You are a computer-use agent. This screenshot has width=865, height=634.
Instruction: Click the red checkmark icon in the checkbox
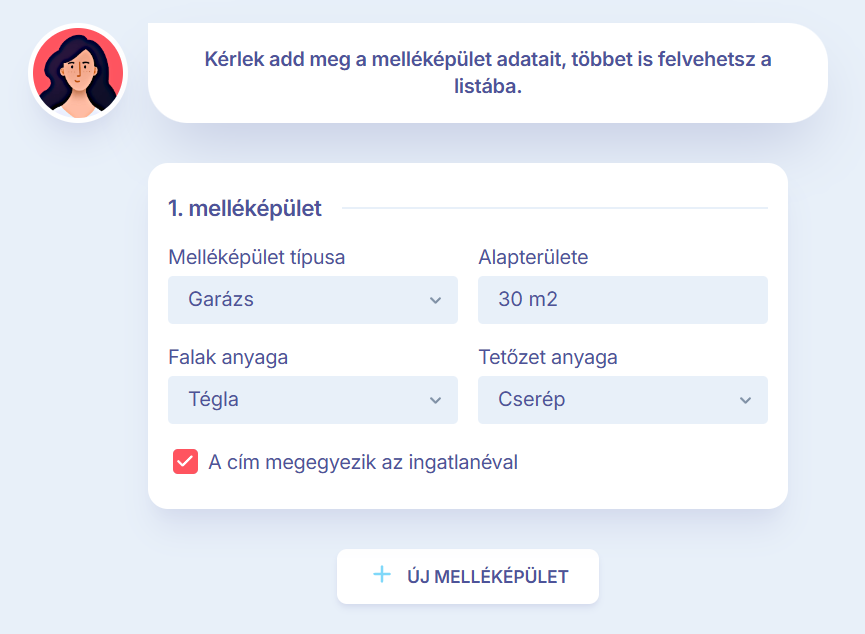click(x=184, y=461)
